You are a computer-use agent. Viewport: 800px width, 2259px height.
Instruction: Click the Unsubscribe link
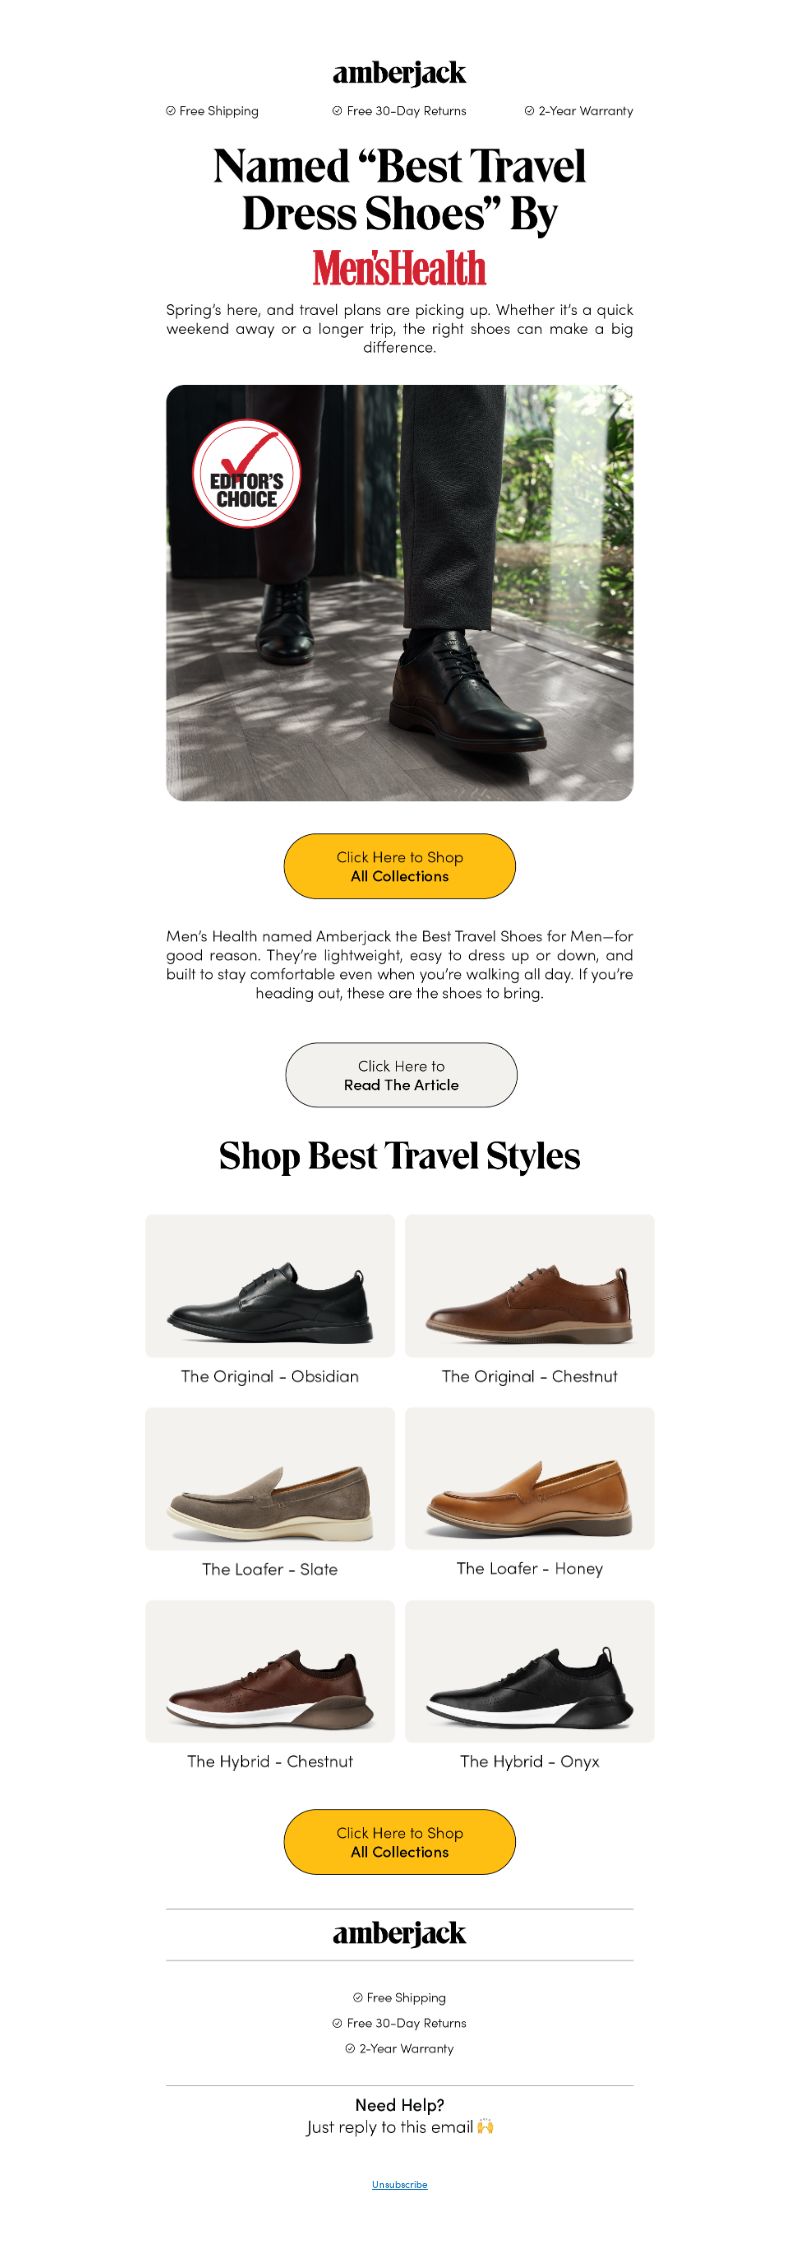tap(399, 2184)
